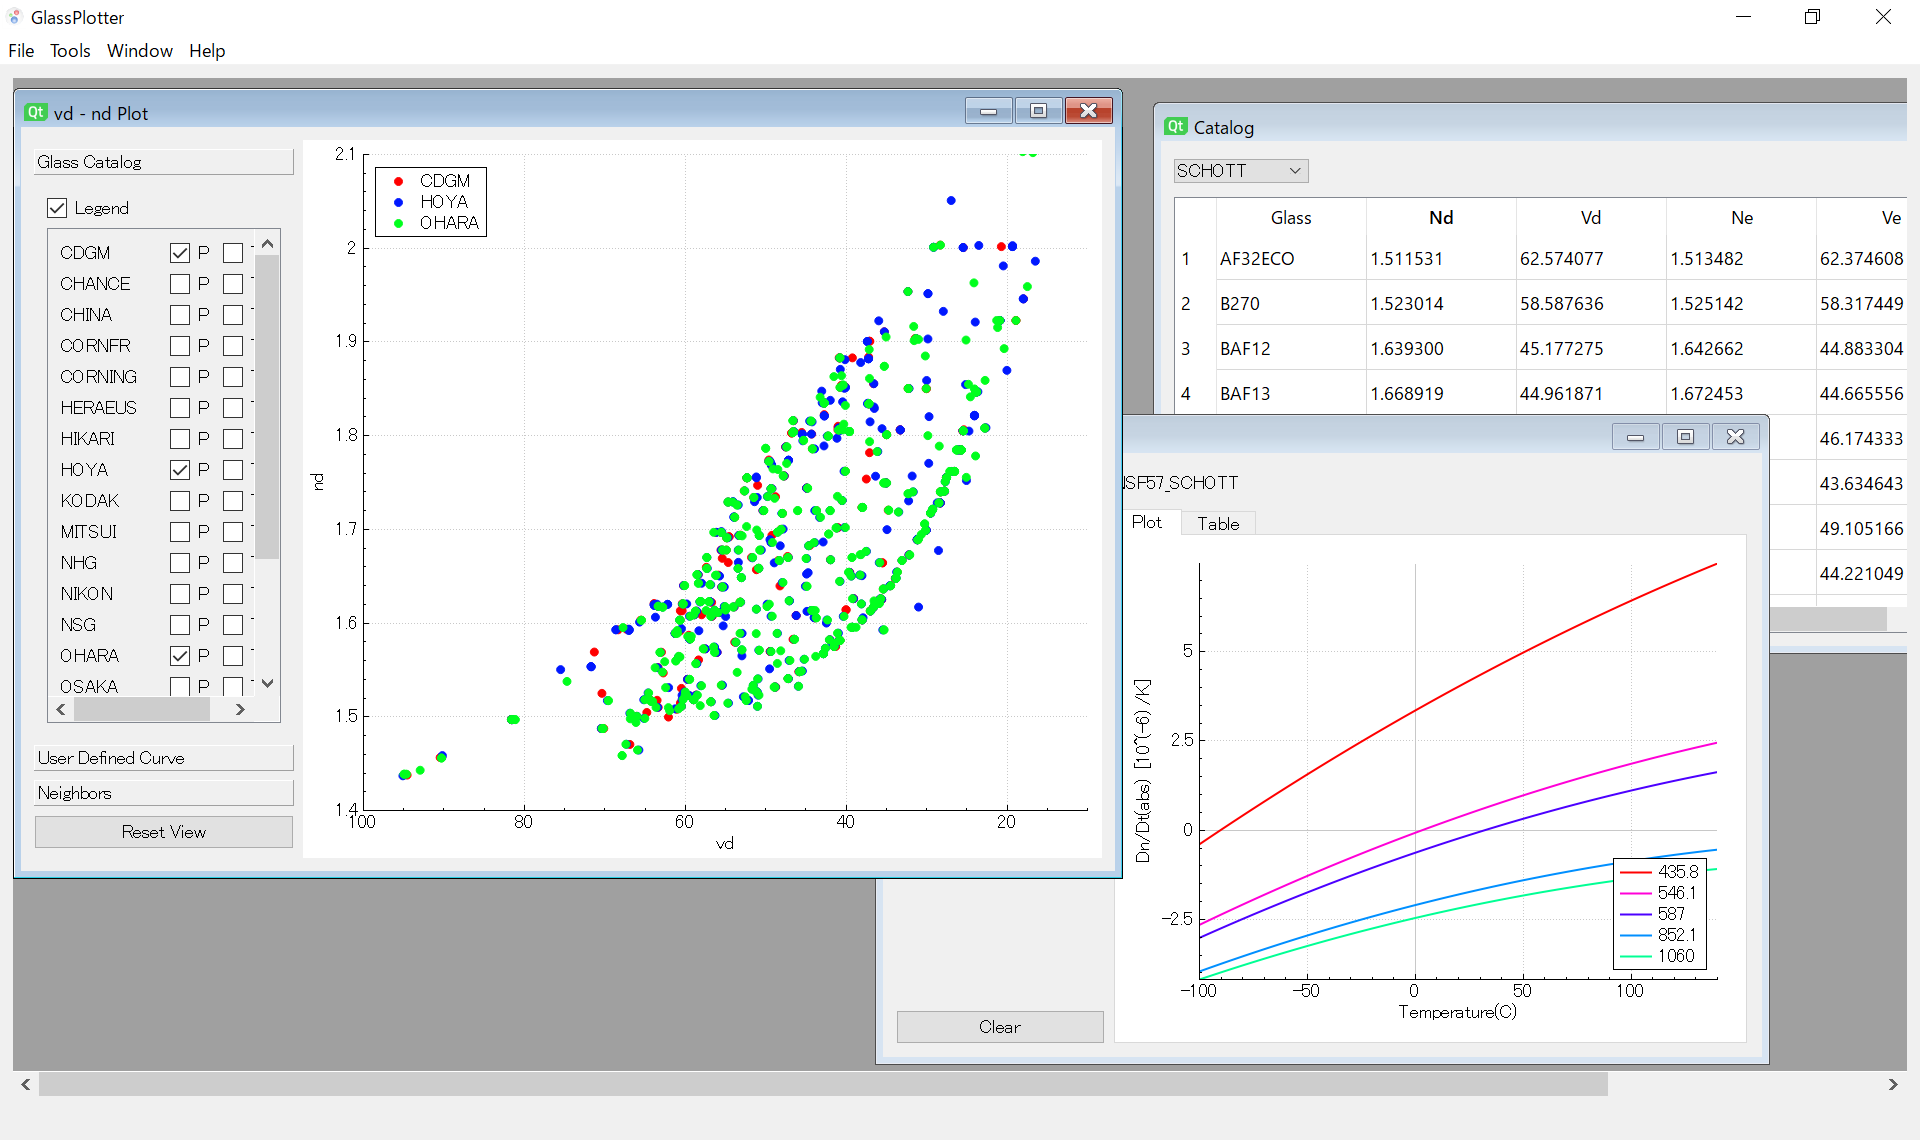
Task: Click main workspace scroll left arrow
Action: tap(26, 1084)
